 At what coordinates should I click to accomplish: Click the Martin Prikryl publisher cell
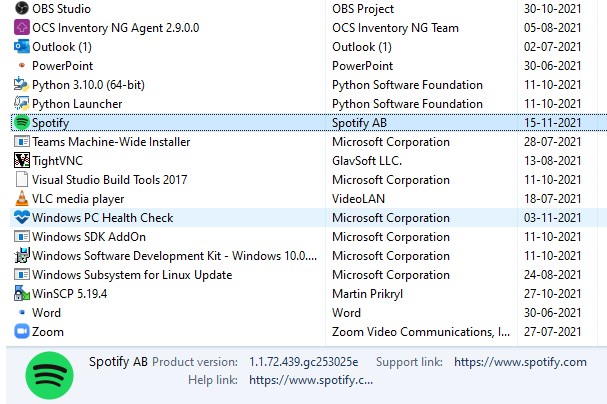coord(367,294)
